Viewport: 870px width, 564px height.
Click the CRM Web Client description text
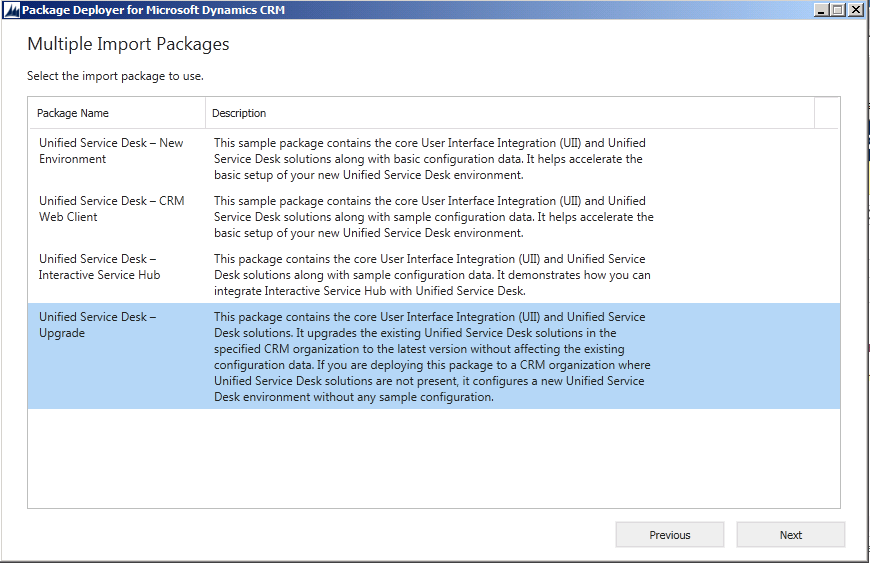click(434, 217)
